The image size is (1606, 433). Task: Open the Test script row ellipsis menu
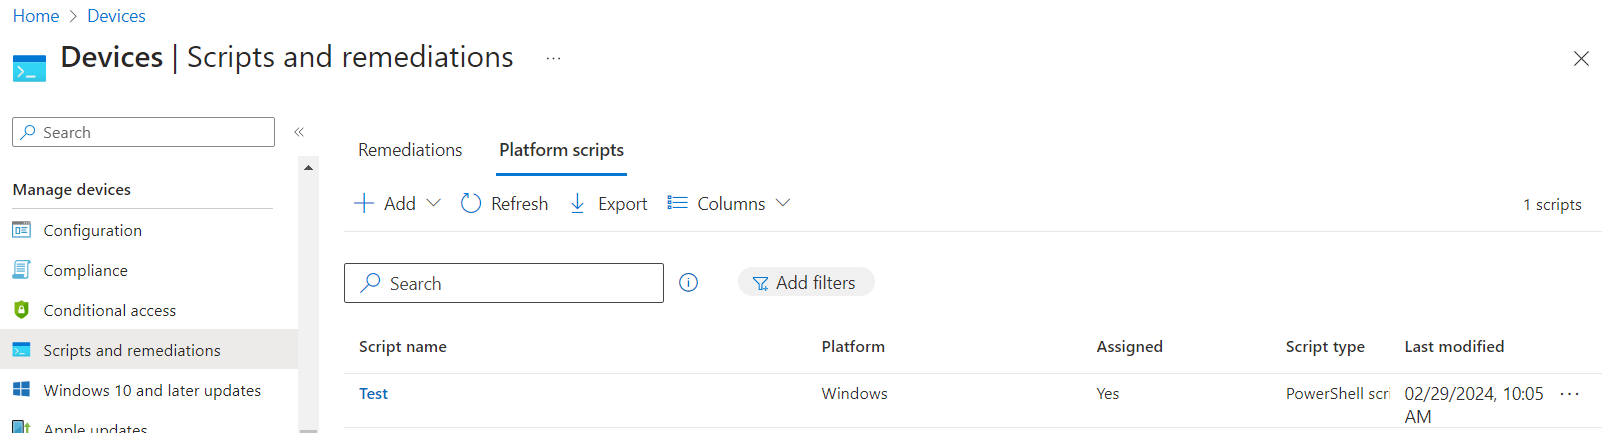coord(1569,394)
